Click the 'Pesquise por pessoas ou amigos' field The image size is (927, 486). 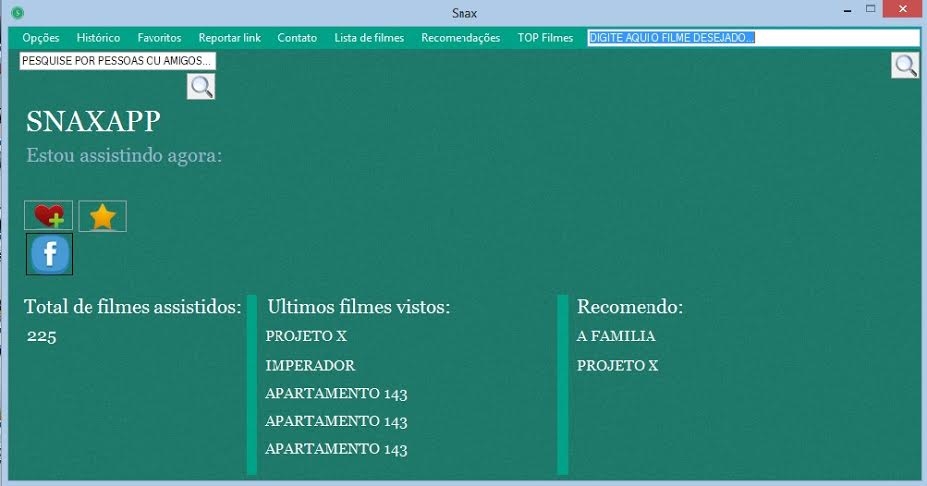click(117, 61)
